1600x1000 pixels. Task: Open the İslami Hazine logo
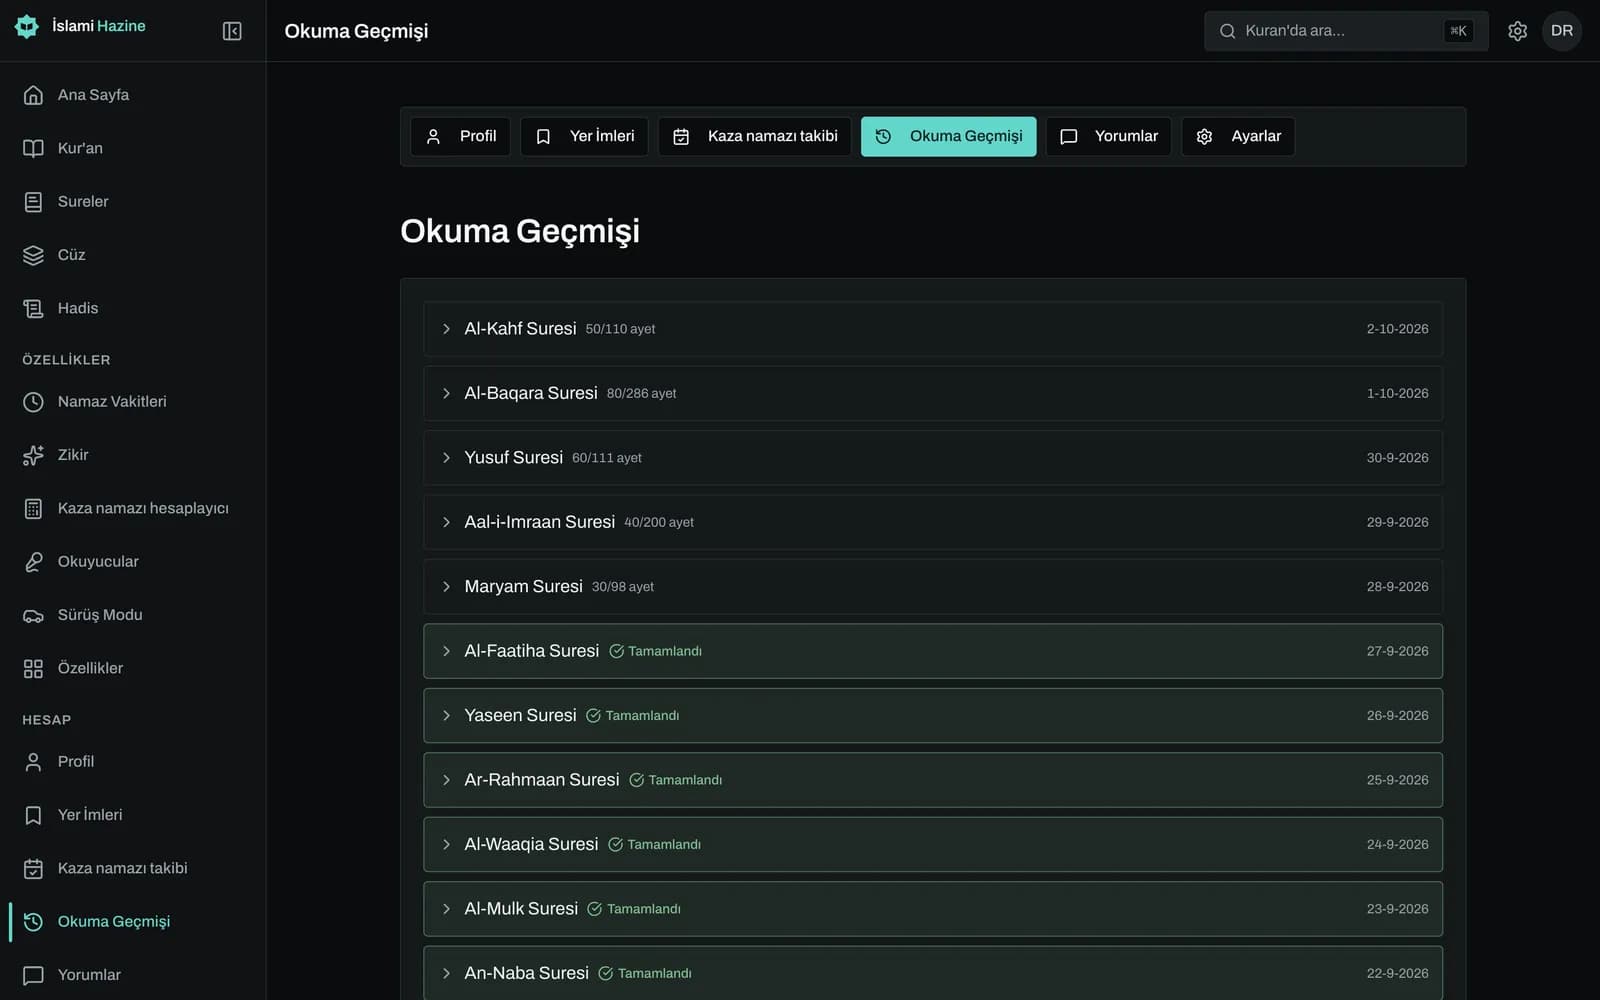click(27, 26)
